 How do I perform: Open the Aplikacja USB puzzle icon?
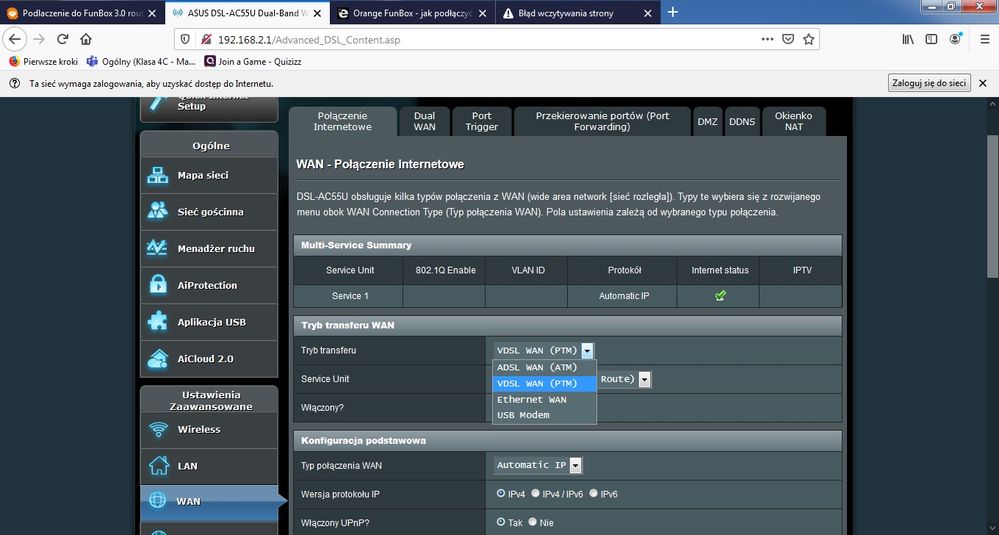pyautogui.click(x=157, y=322)
